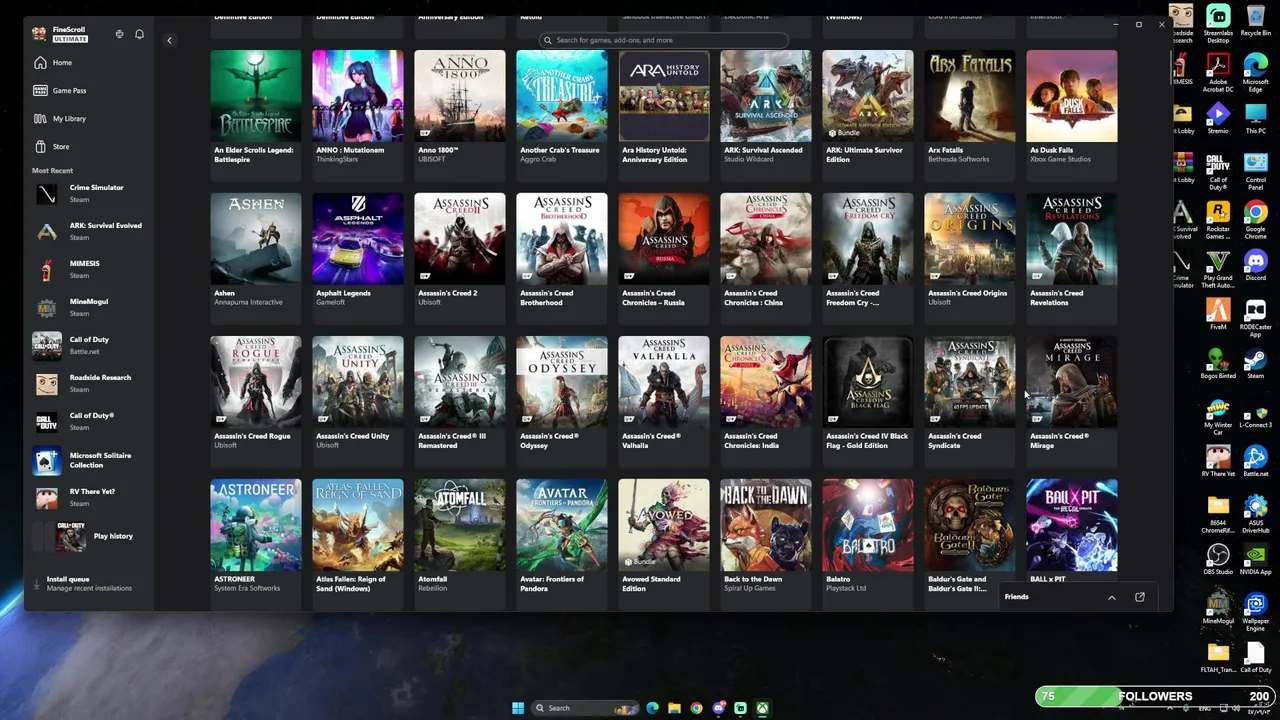Open Microsoft Solitaire Collection entry

click(x=88, y=460)
